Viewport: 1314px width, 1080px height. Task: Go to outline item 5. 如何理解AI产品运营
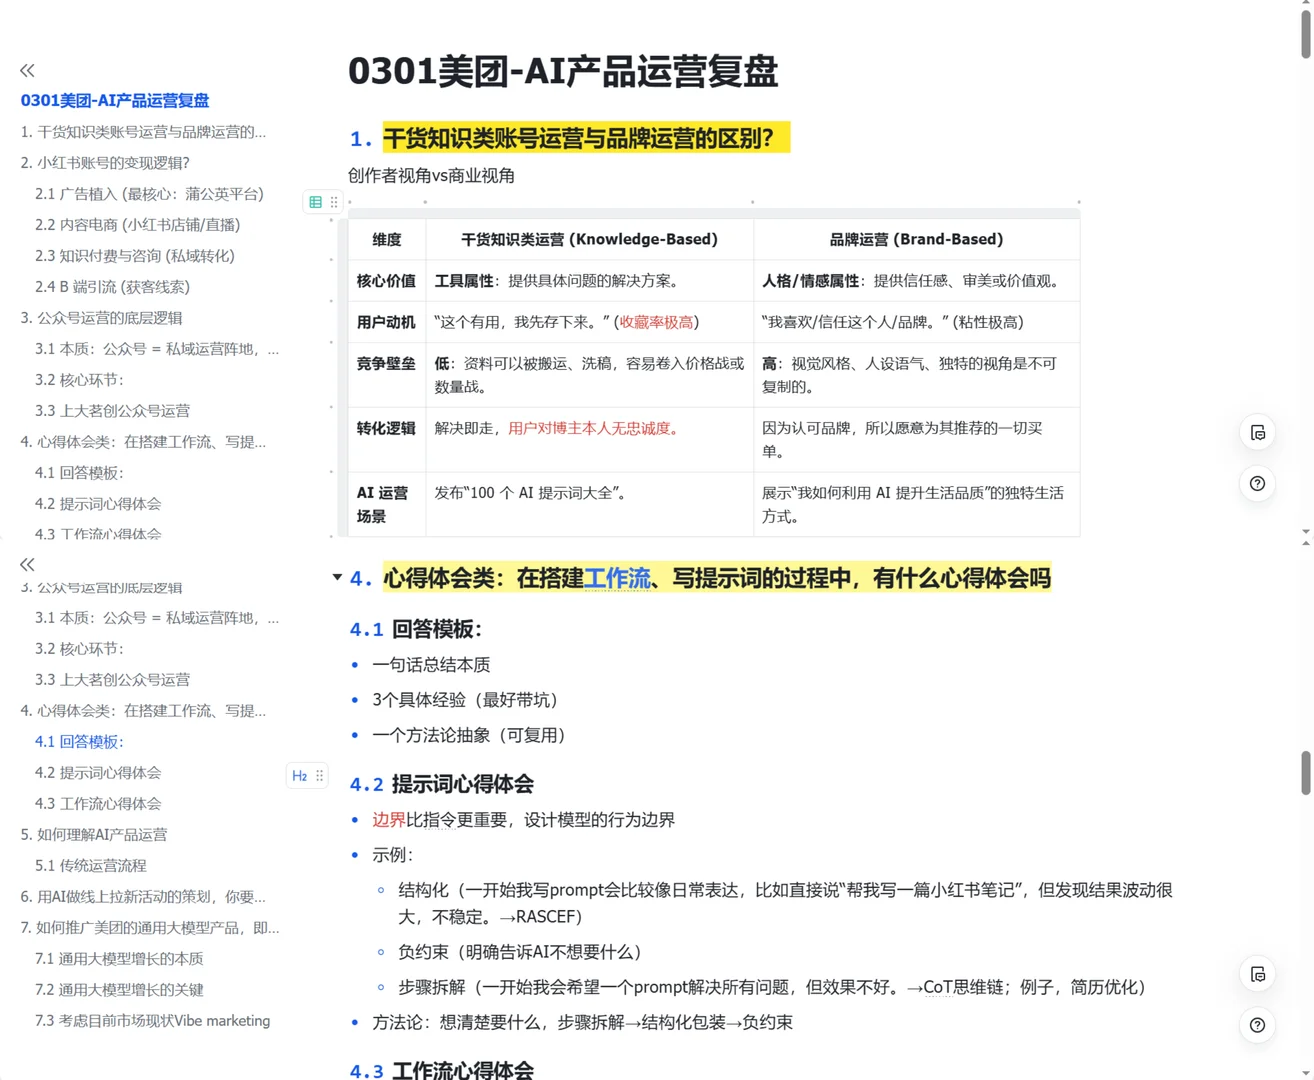tap(94, 834)
